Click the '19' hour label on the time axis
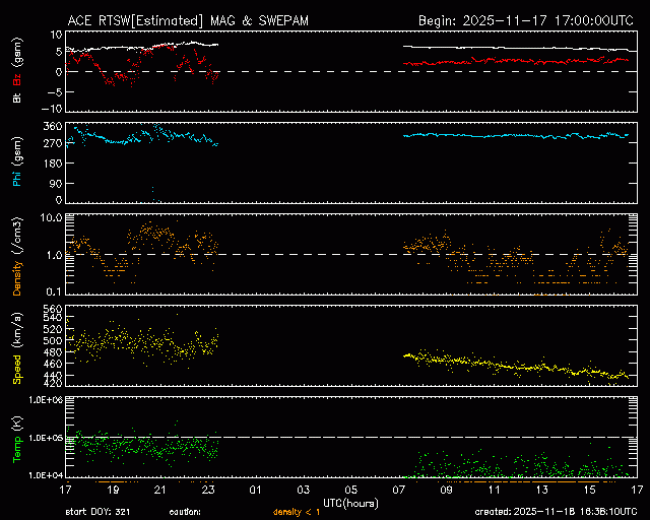Image resolution: width=650 pixels, height=520 pixels. [x=113, y=490]
